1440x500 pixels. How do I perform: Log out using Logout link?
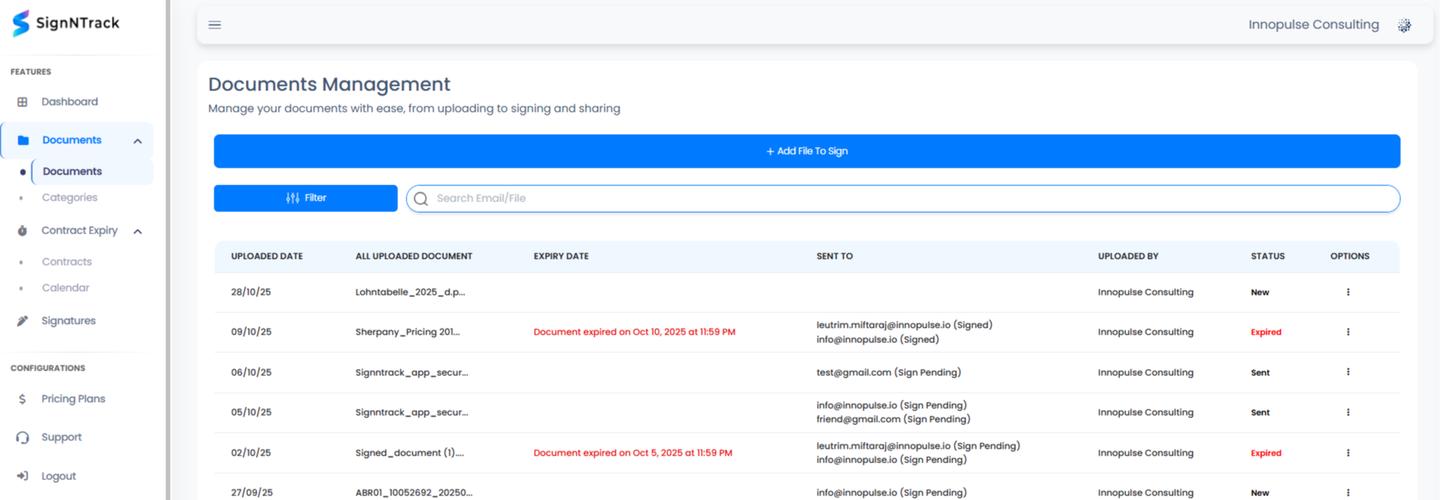tap(58, 476)
